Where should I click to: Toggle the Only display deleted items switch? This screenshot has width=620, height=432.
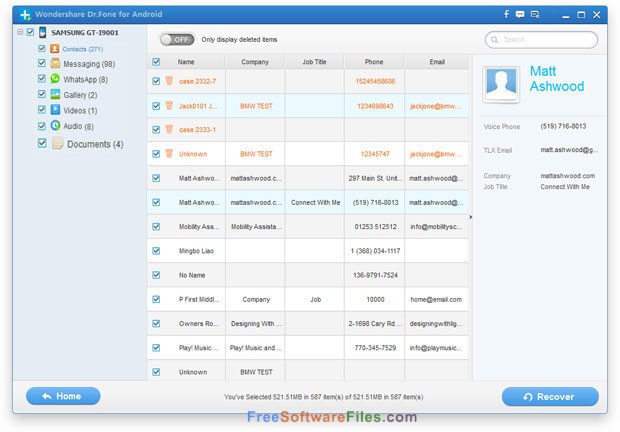177,40
